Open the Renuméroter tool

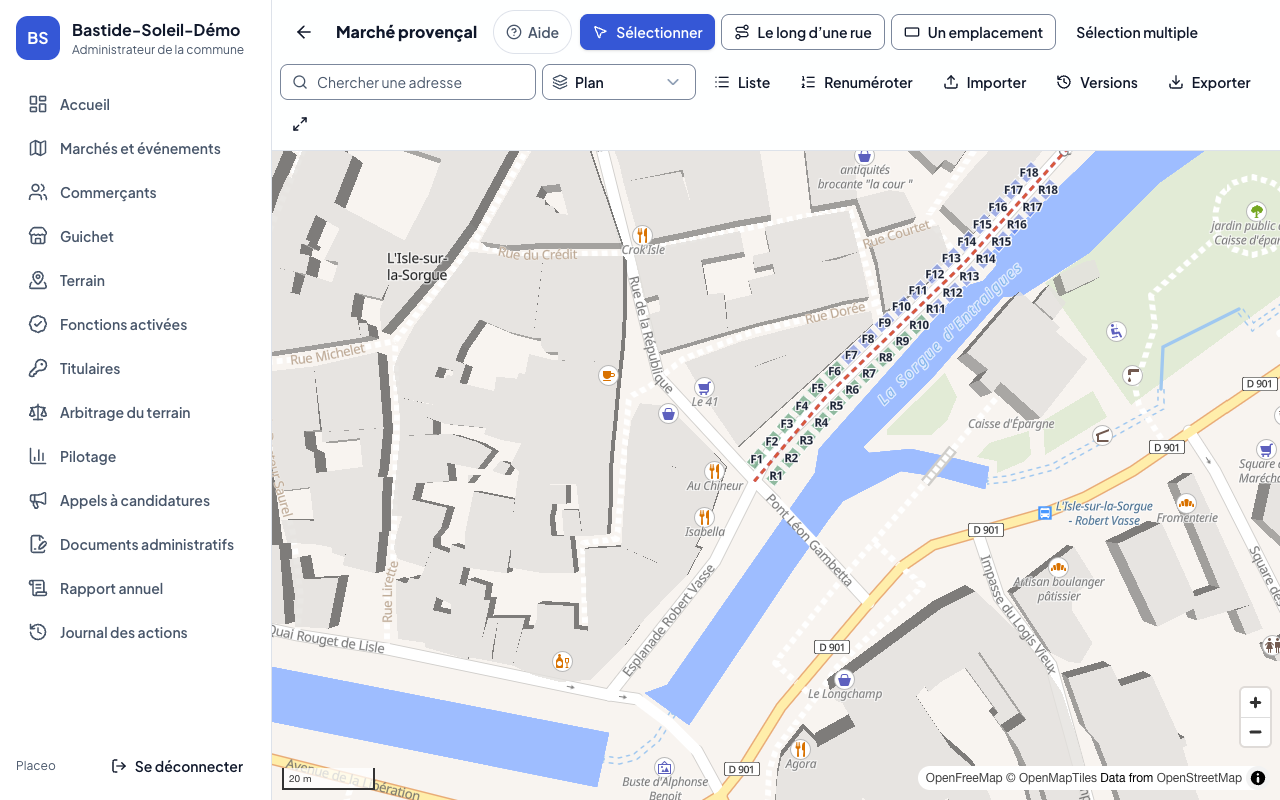(856, 82)
